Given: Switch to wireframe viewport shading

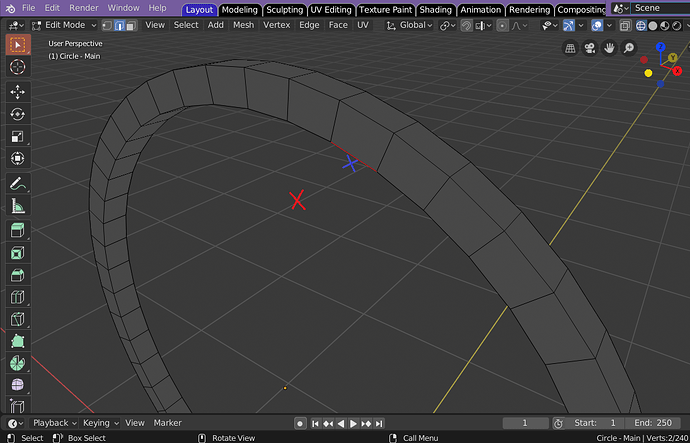Looking at the screenshot, I should tap(641, 26).
